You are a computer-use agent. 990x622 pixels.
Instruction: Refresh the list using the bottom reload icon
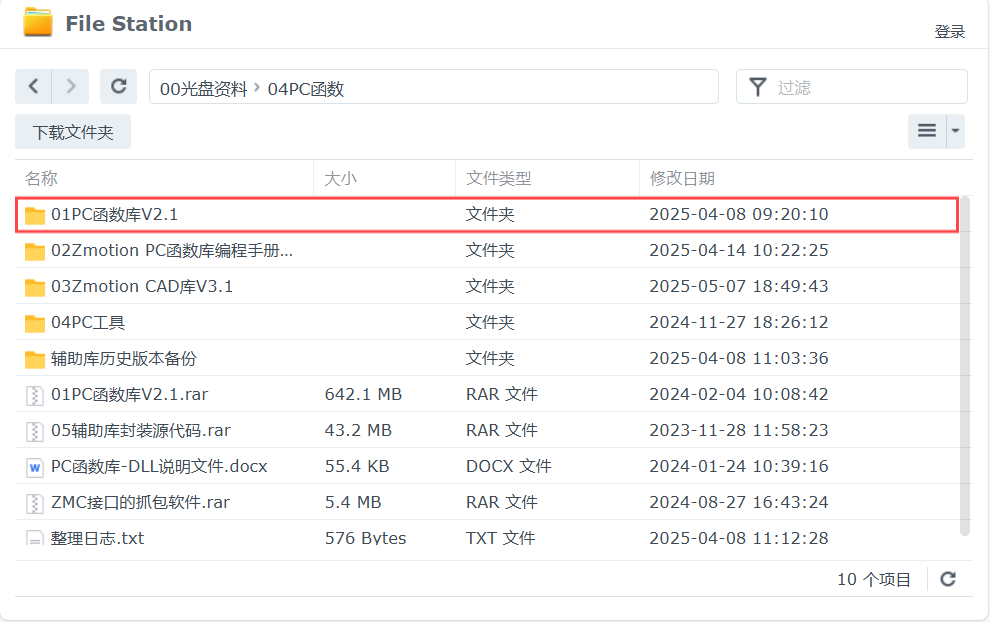point(948,579)
